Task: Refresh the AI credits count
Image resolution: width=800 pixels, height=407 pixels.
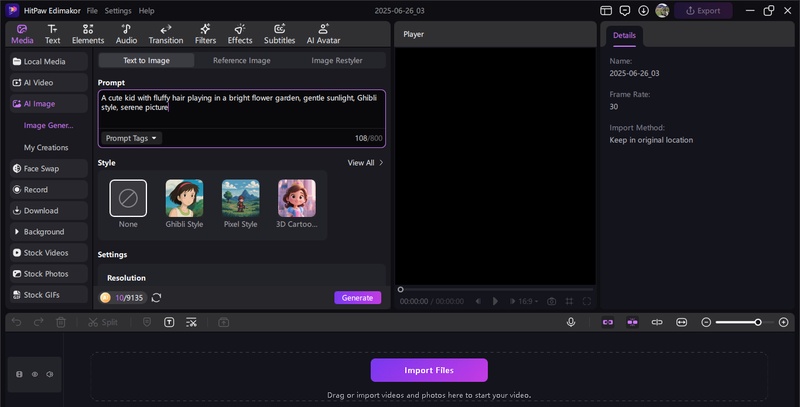Action: [157, 298]
